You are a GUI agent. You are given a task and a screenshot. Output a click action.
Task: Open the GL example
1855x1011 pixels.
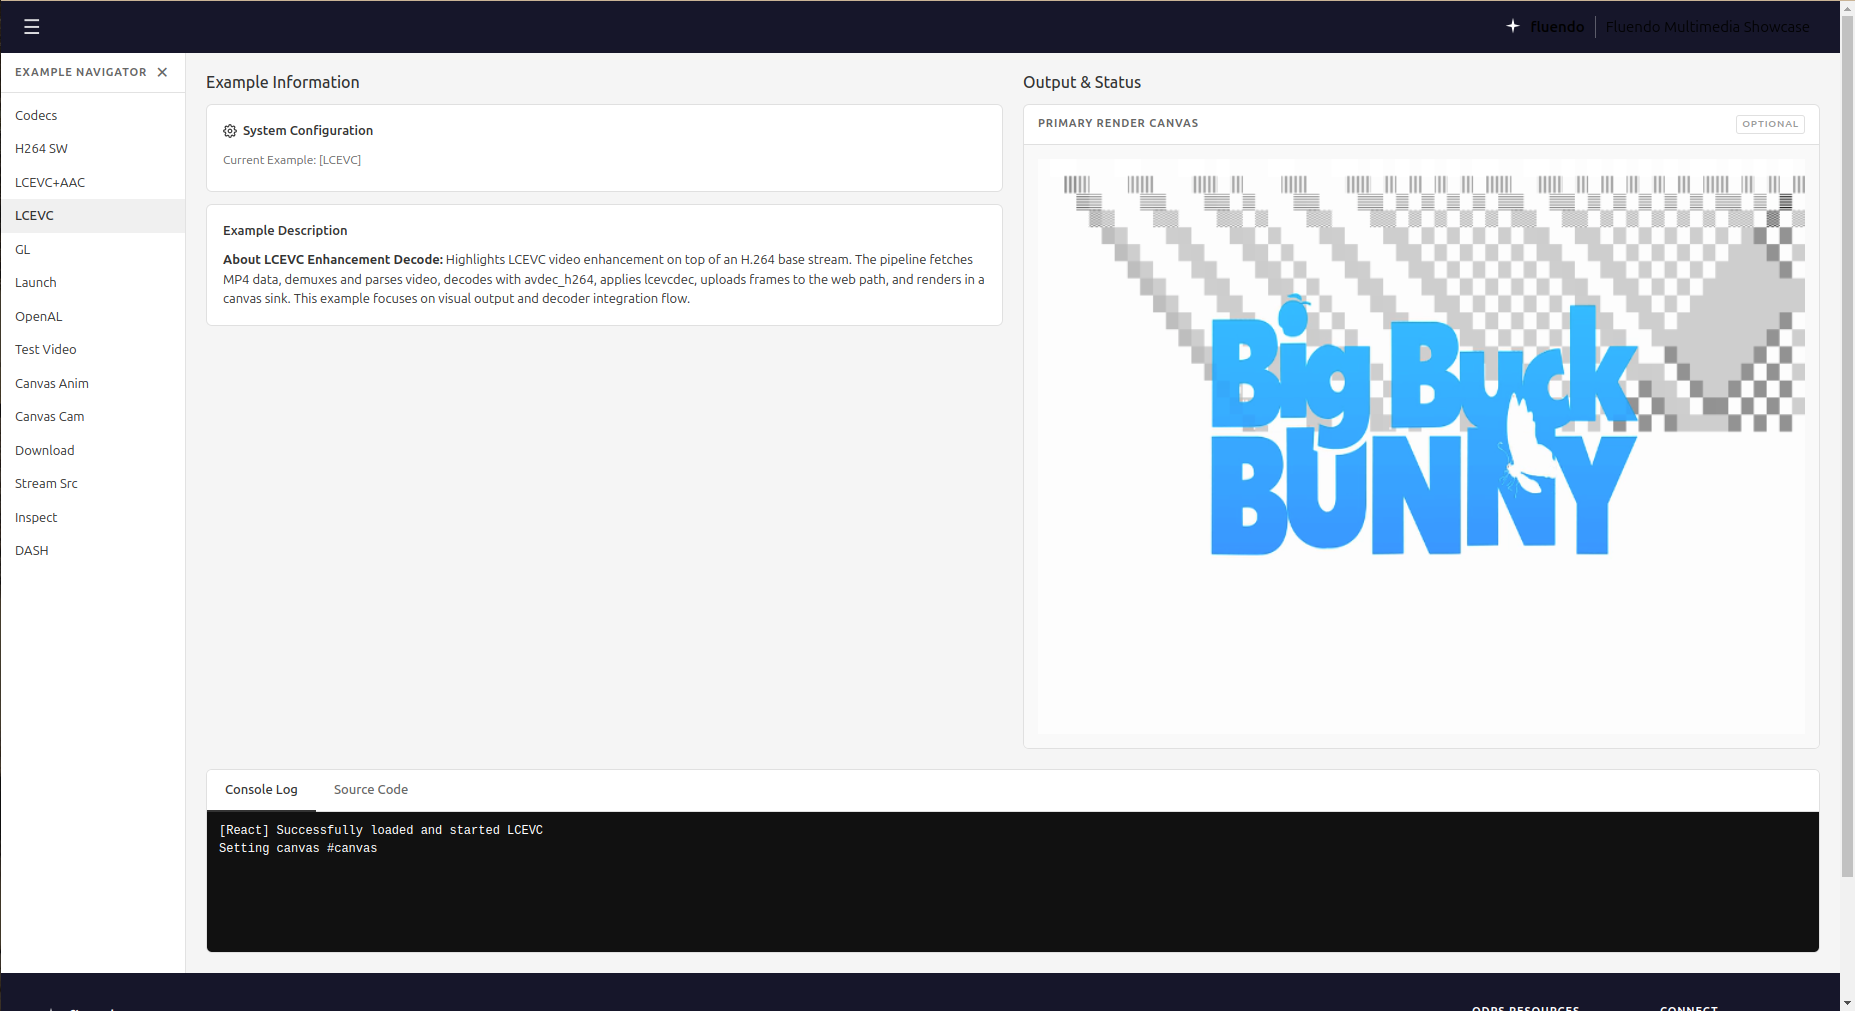pos(93,250)
